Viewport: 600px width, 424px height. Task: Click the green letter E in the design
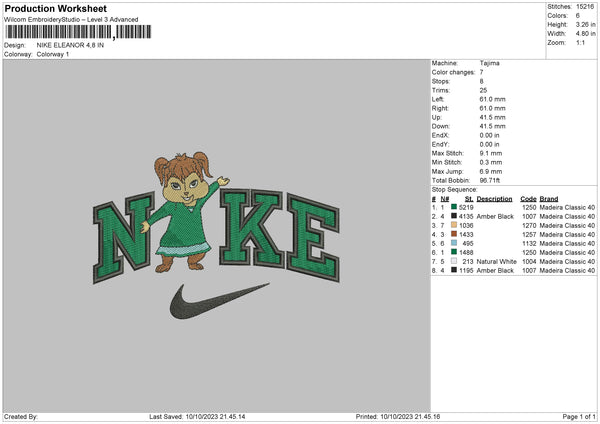(314, 238)
